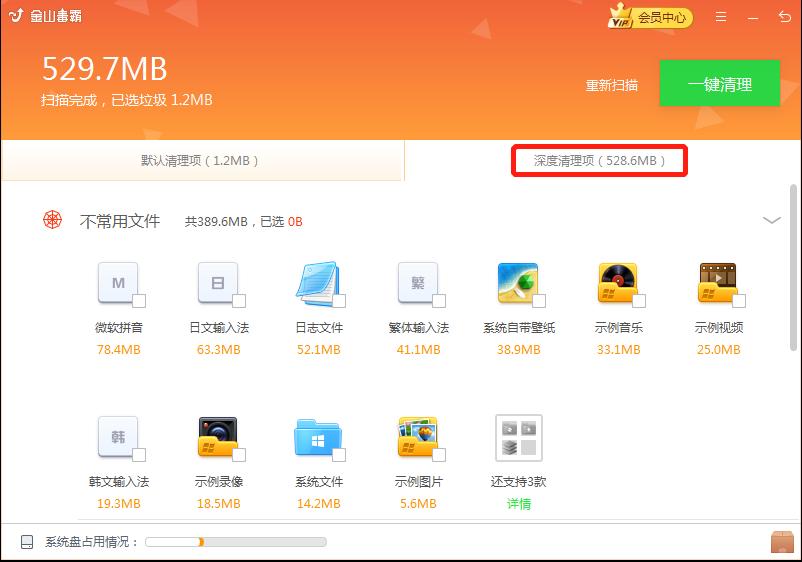Viewport: 802px width, 562px height.
Task: Click the 金山毒霸 logo icon
Action: point(16,16)
